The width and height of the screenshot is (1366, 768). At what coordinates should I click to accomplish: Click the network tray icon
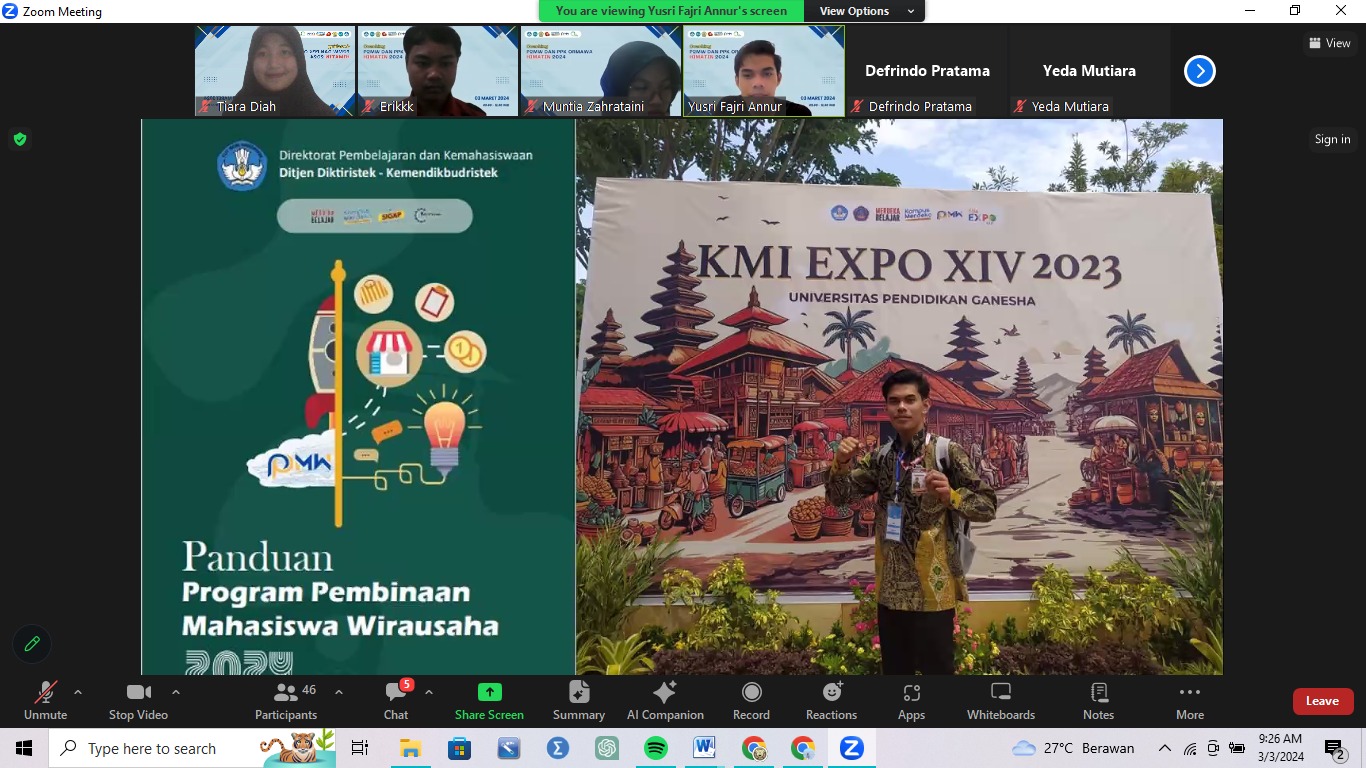coord(1190,748)
